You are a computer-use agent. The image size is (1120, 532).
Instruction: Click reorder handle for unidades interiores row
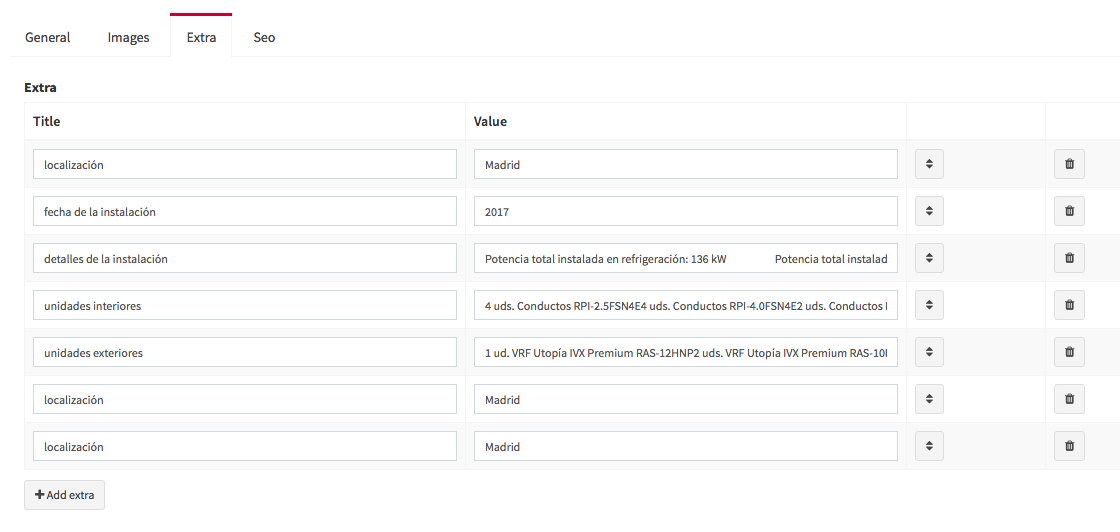tap(929, 305)
